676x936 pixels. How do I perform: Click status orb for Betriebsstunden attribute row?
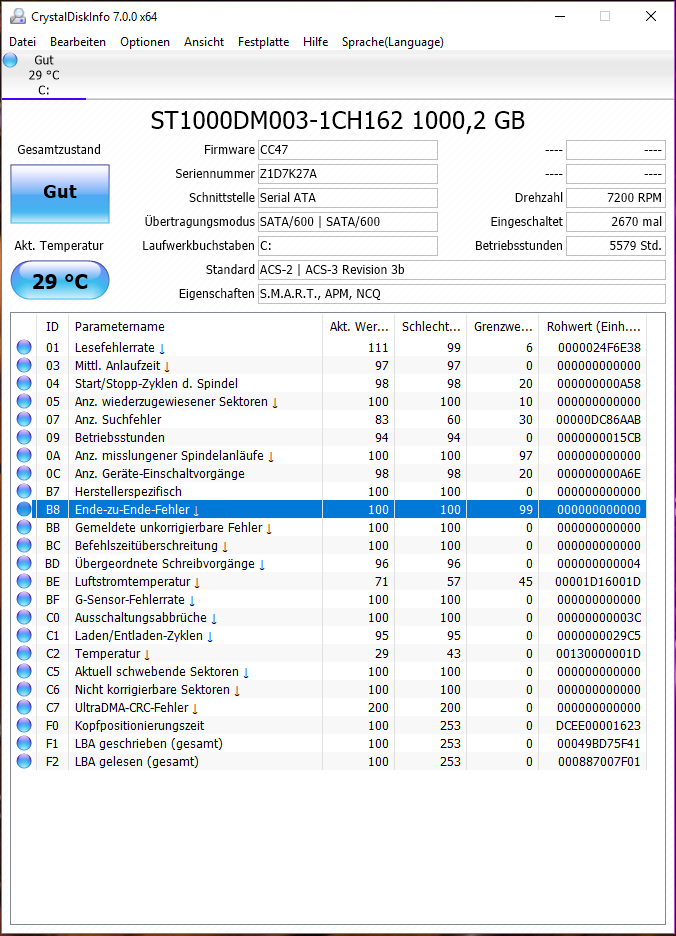point(23,438)
